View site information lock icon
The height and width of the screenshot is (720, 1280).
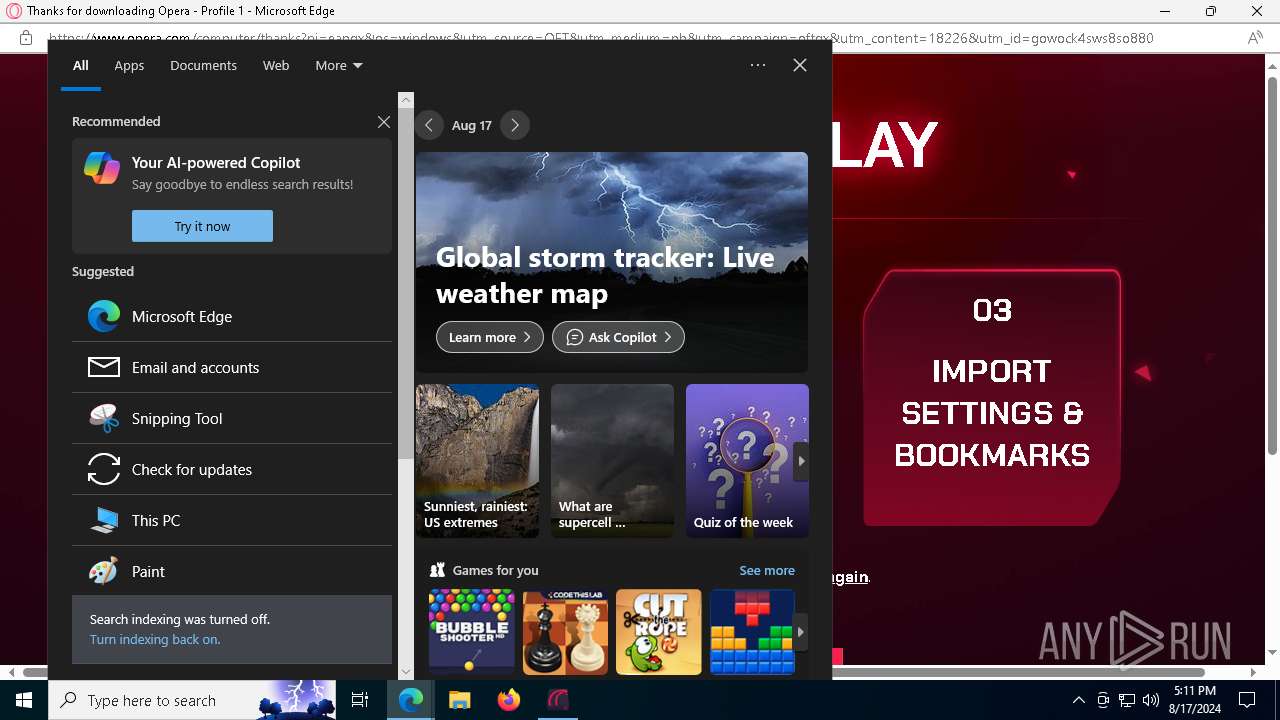click(x=26, y=38)
